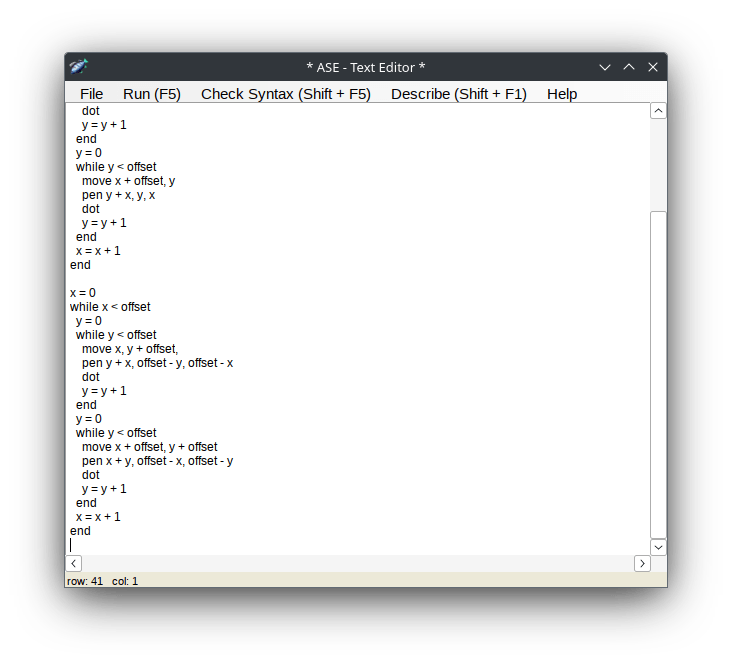Click the vertical scrollbar down arrow
This screenshot has height=664, width=732.
[x=658, y=547]
